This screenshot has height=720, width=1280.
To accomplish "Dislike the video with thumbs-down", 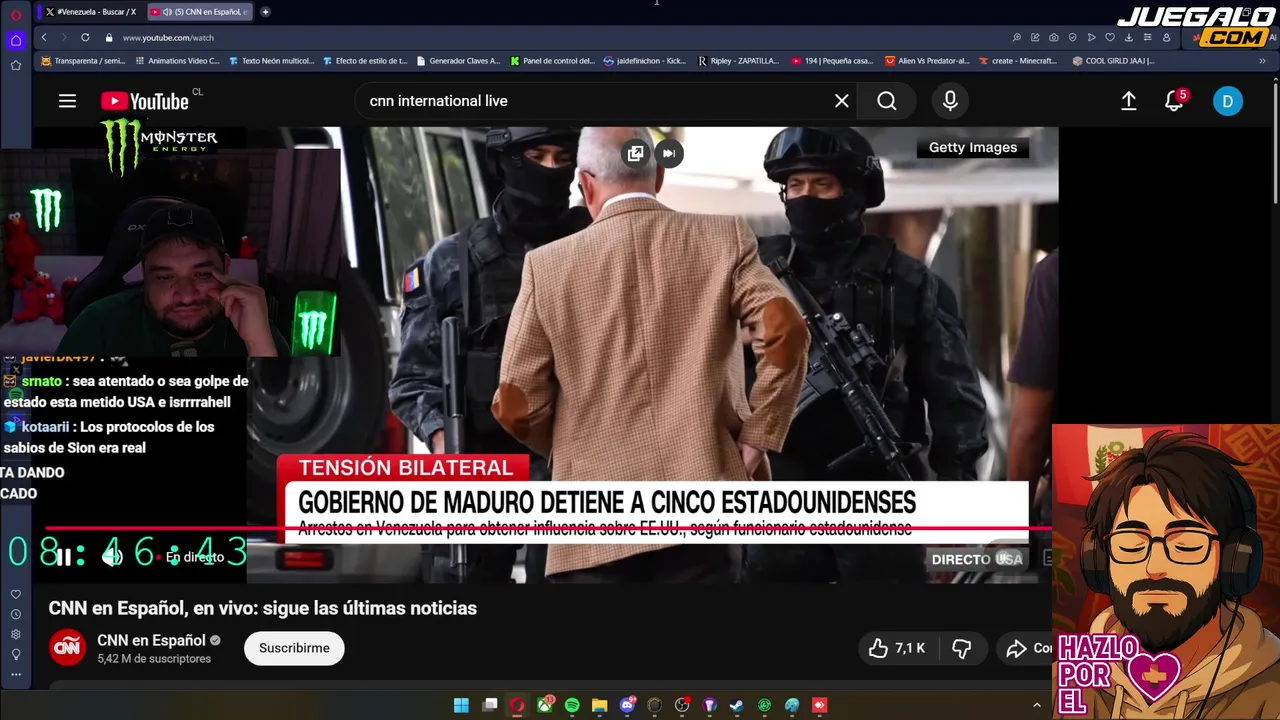I will click(x=962, y=648).
